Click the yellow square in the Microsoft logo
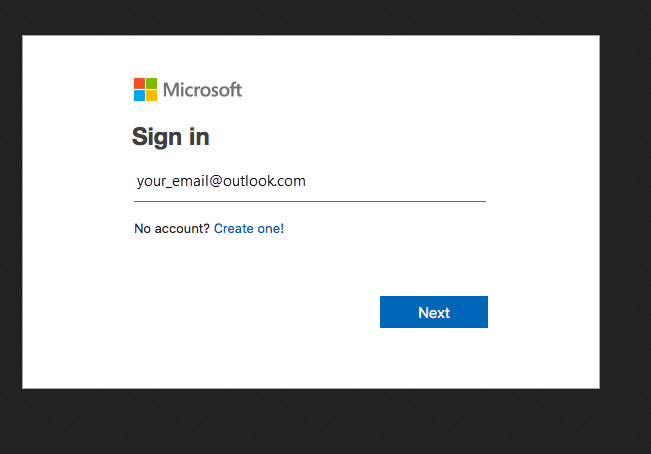The height and width of the screenshot is (454, 651). (152, 95)
